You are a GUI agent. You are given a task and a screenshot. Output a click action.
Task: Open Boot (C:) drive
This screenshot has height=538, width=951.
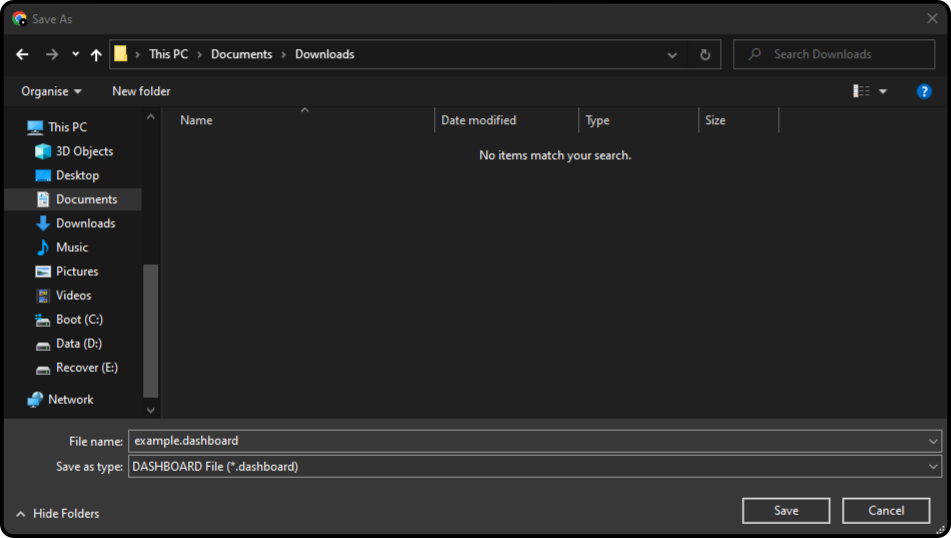tap(79, 320)
